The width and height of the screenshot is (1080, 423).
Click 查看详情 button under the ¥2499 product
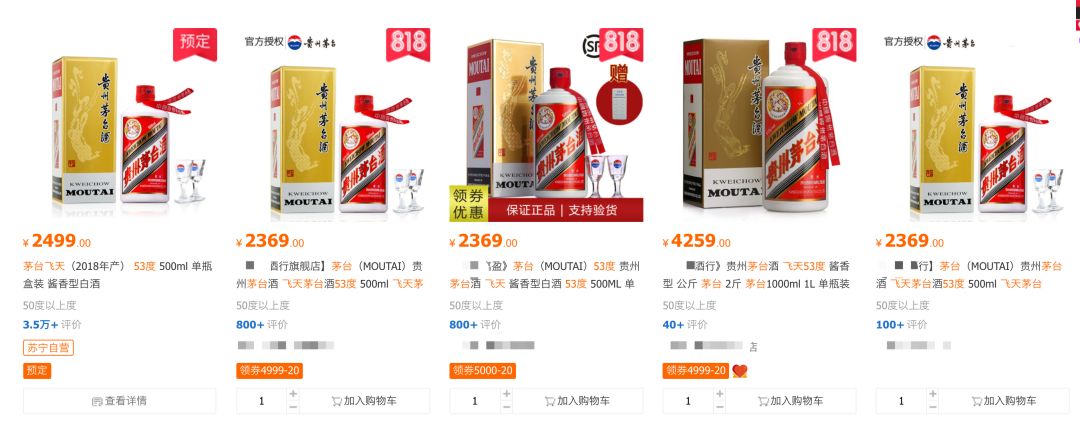[x=119, y=401]
